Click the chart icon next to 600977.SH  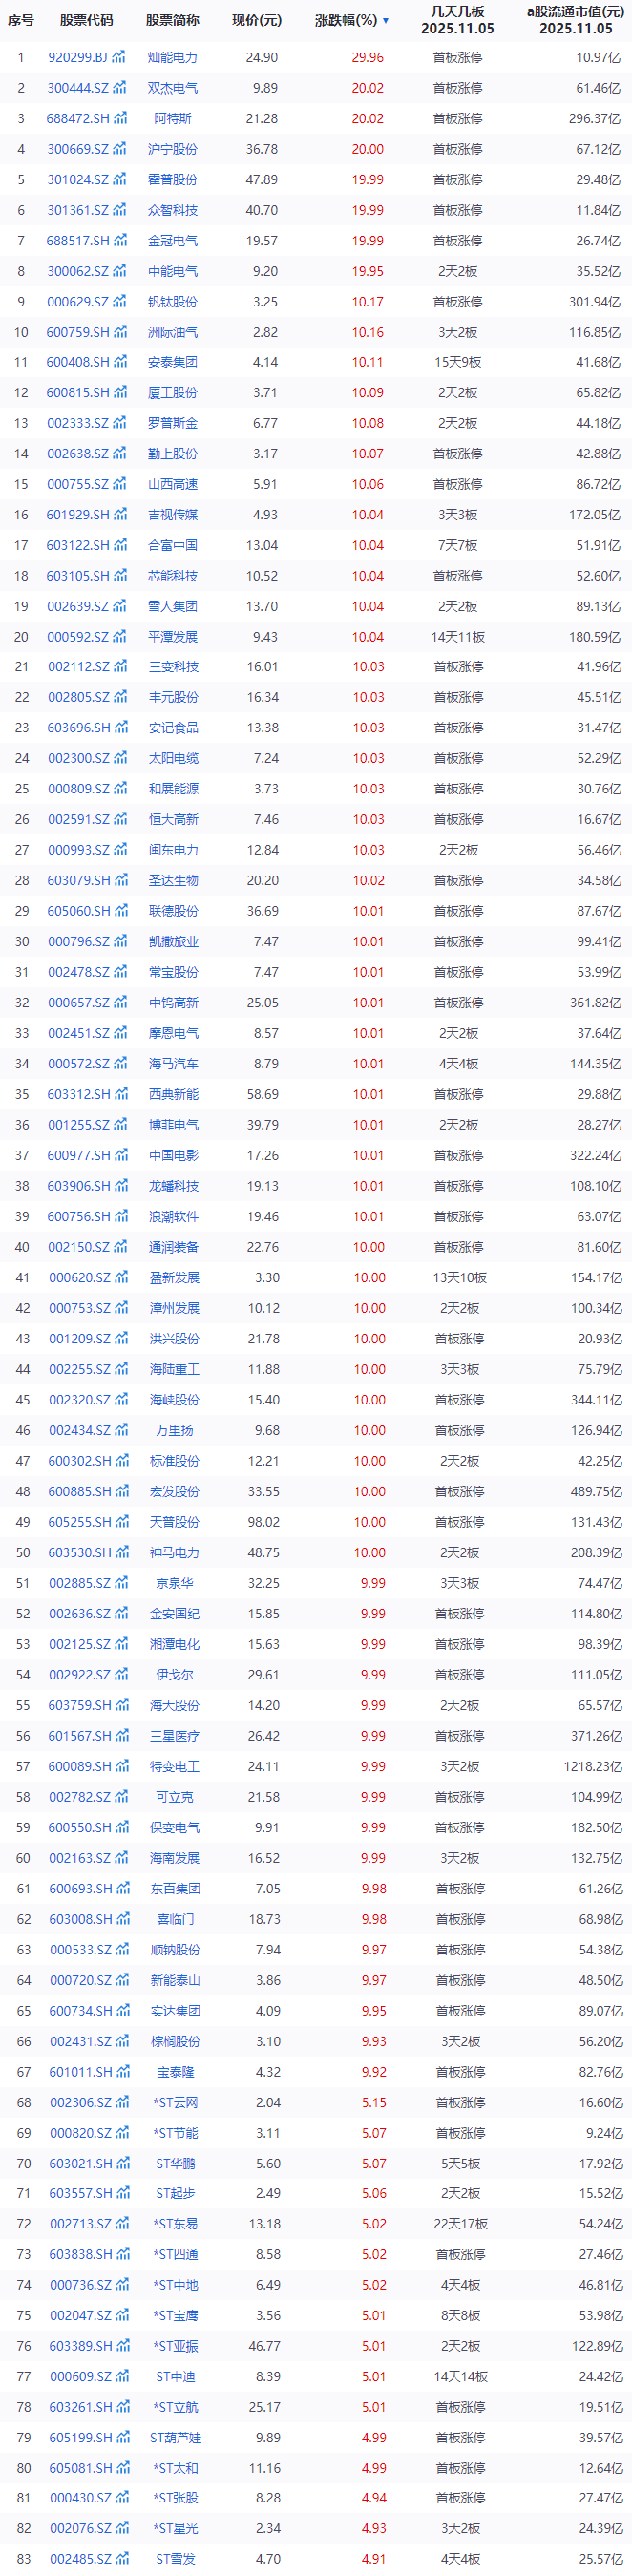121,1156
